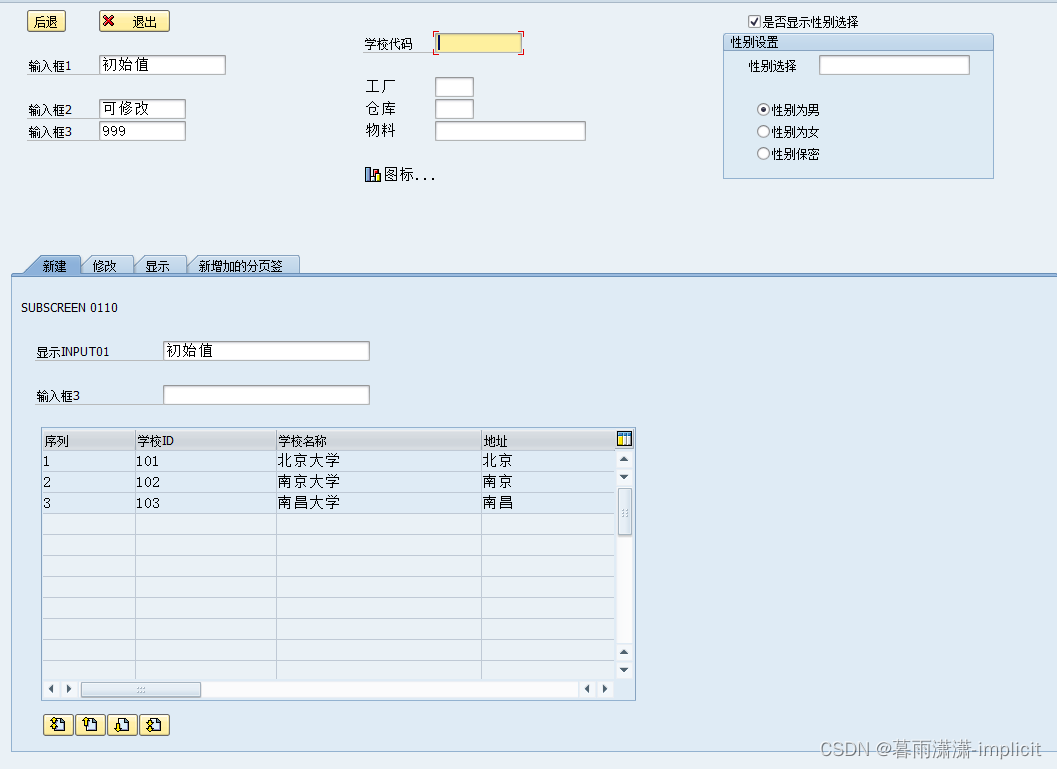The width and height of the screenshot is (1057, 769).
Task: Switch to the 显示 tab
Action: 160,265
